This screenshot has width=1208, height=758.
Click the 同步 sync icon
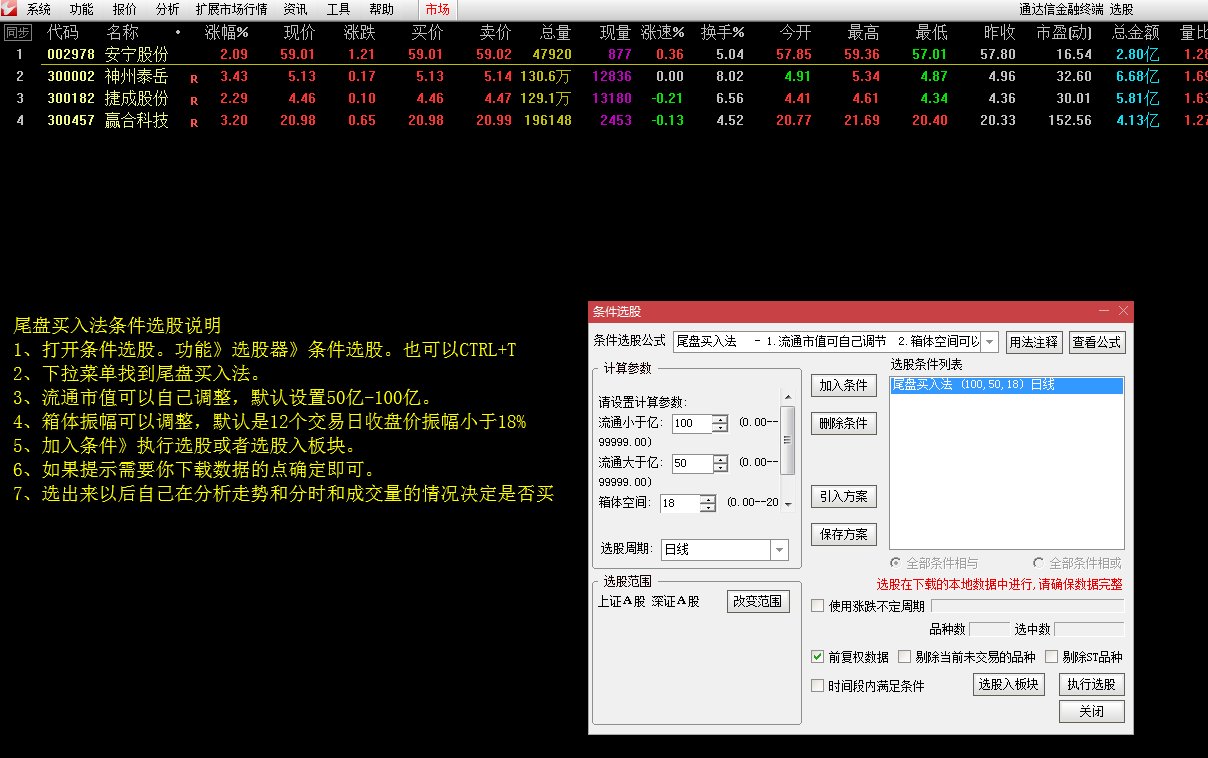pos(17,32)
